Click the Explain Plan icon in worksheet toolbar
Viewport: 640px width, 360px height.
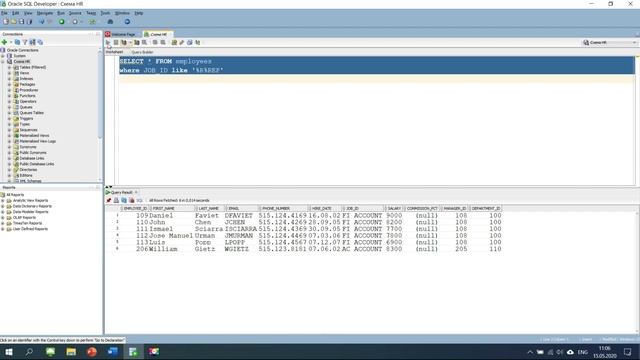124,42
